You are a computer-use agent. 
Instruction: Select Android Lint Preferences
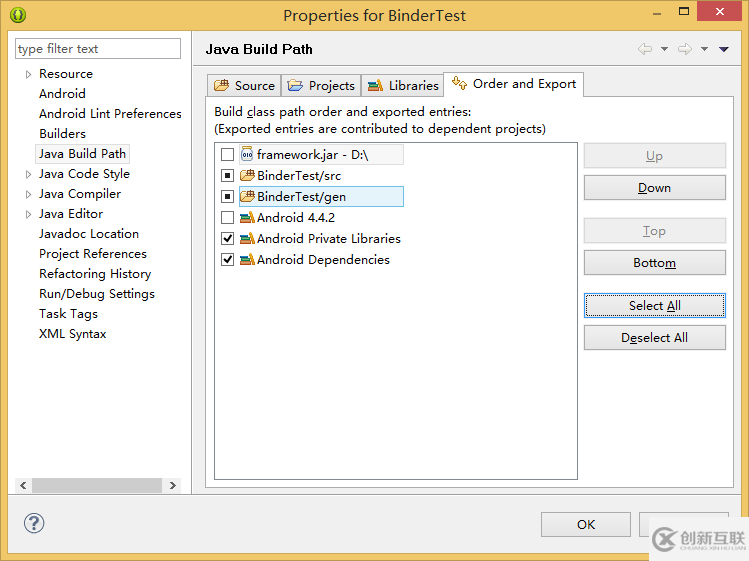point(110,114)
